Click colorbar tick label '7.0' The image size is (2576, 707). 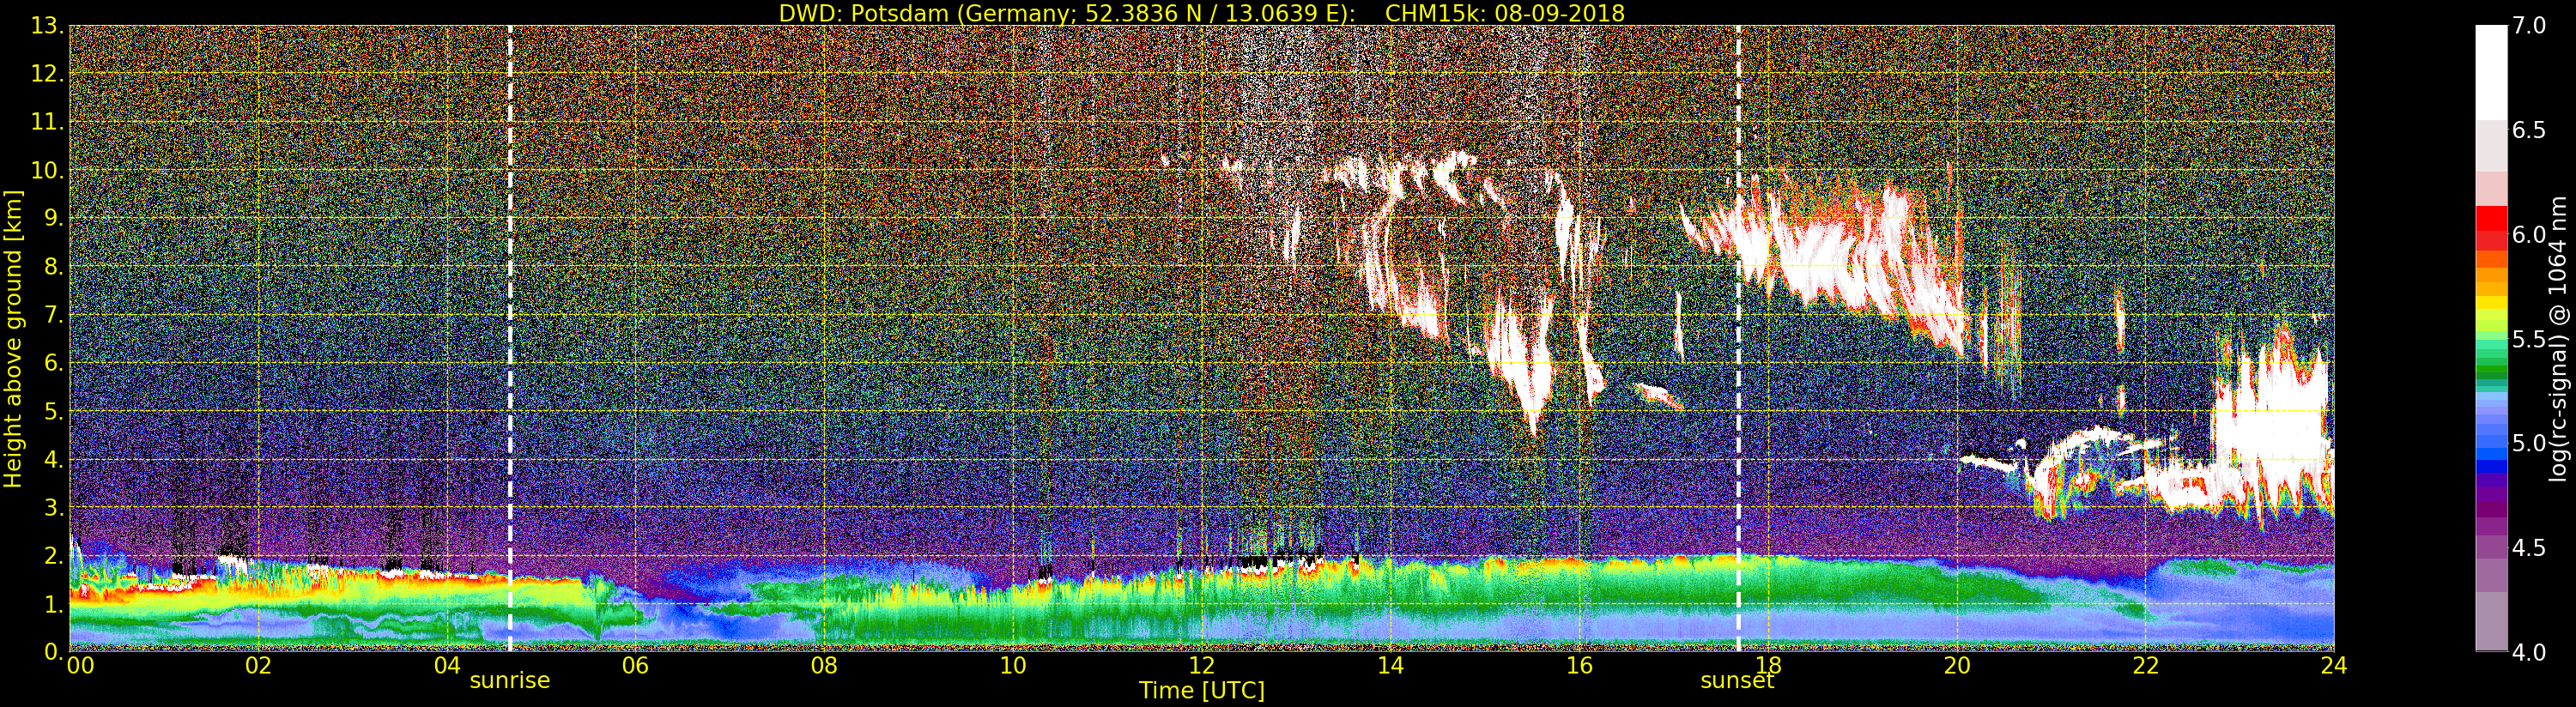[x=2529, y=26]
